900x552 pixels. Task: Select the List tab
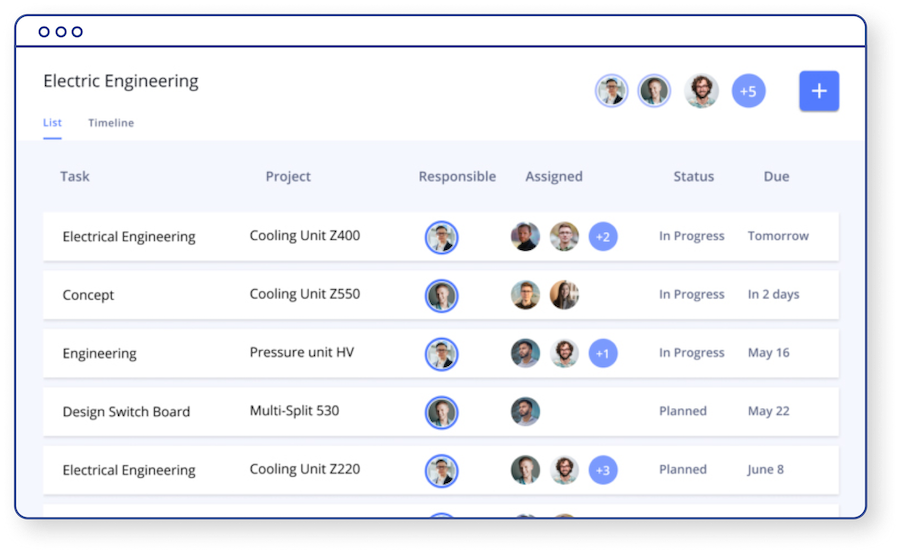tap(52, 123)
